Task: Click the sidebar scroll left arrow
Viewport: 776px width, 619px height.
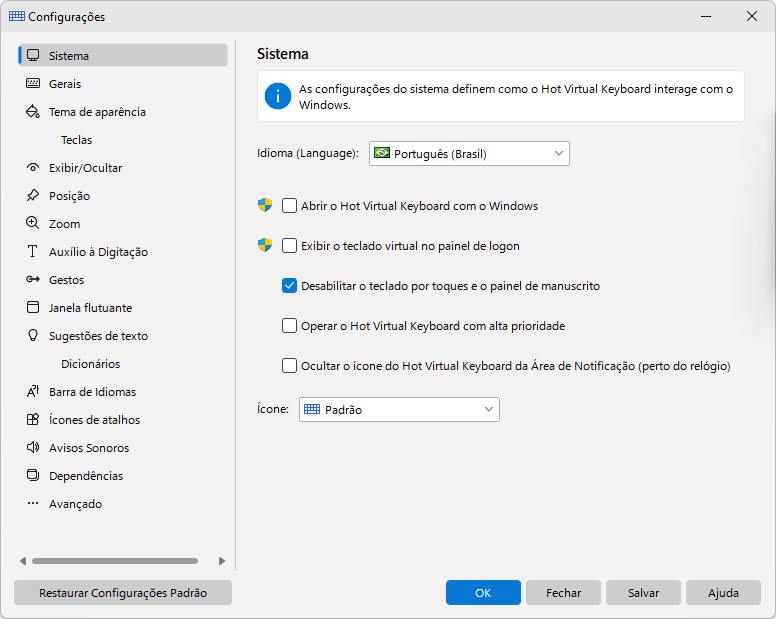Action: tap(23, 561)
